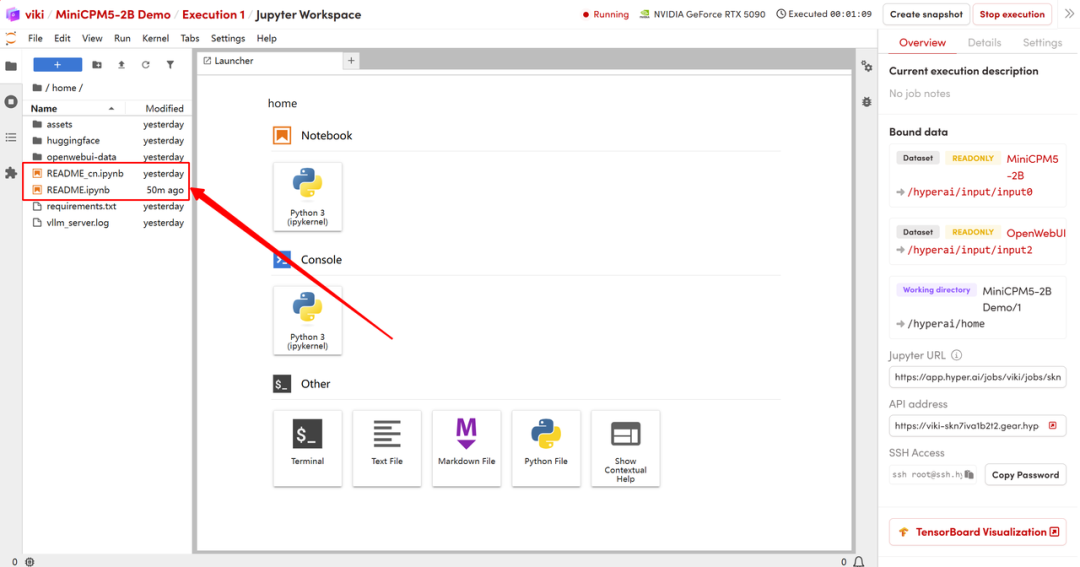Image resolution: width=1080 pixels, height=567 pixels.
Task: Open Python 3 console tile
Action: [x=307, y=320]
